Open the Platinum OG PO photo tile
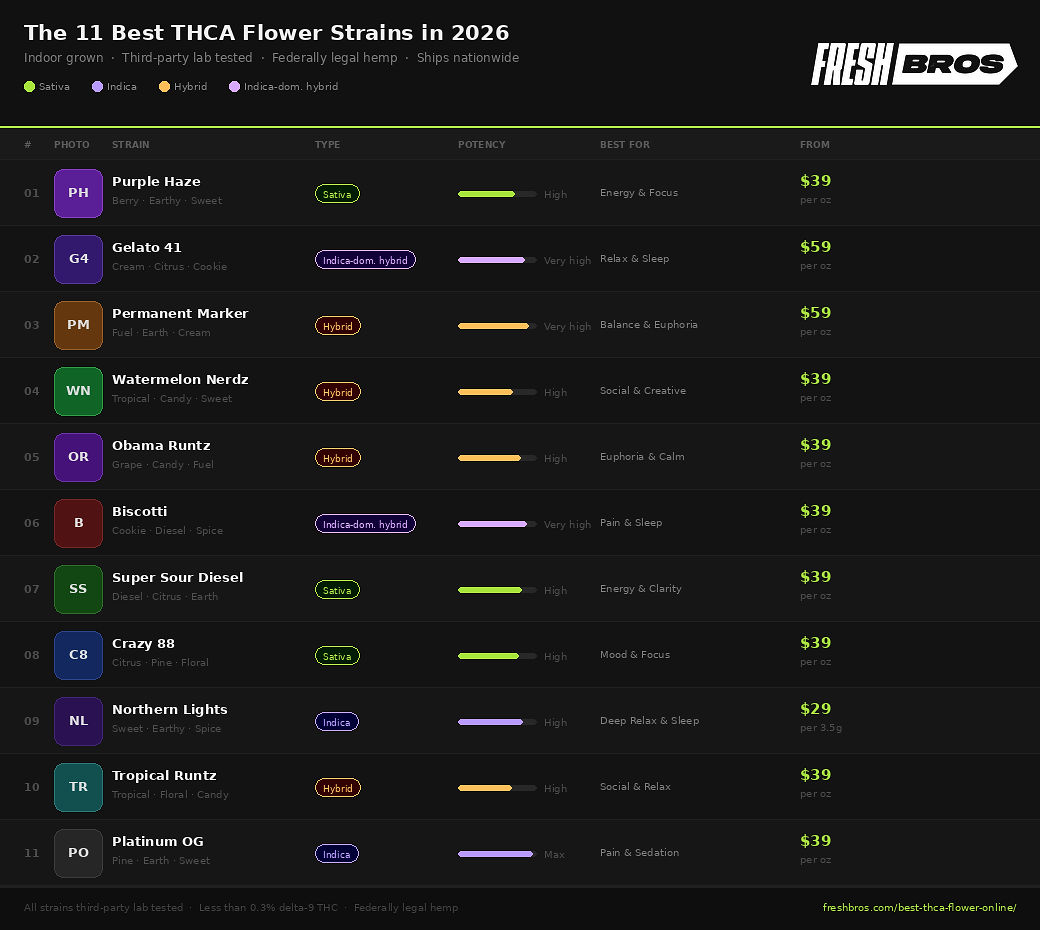This screenshot has width=1040, height=930. click(78, 853)
